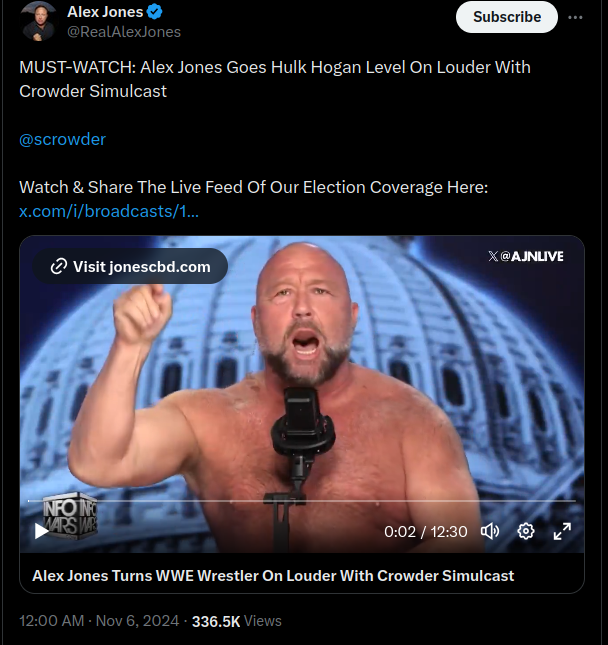
Task: Click the blue verified badge
Action: click(x=155, y=12)
